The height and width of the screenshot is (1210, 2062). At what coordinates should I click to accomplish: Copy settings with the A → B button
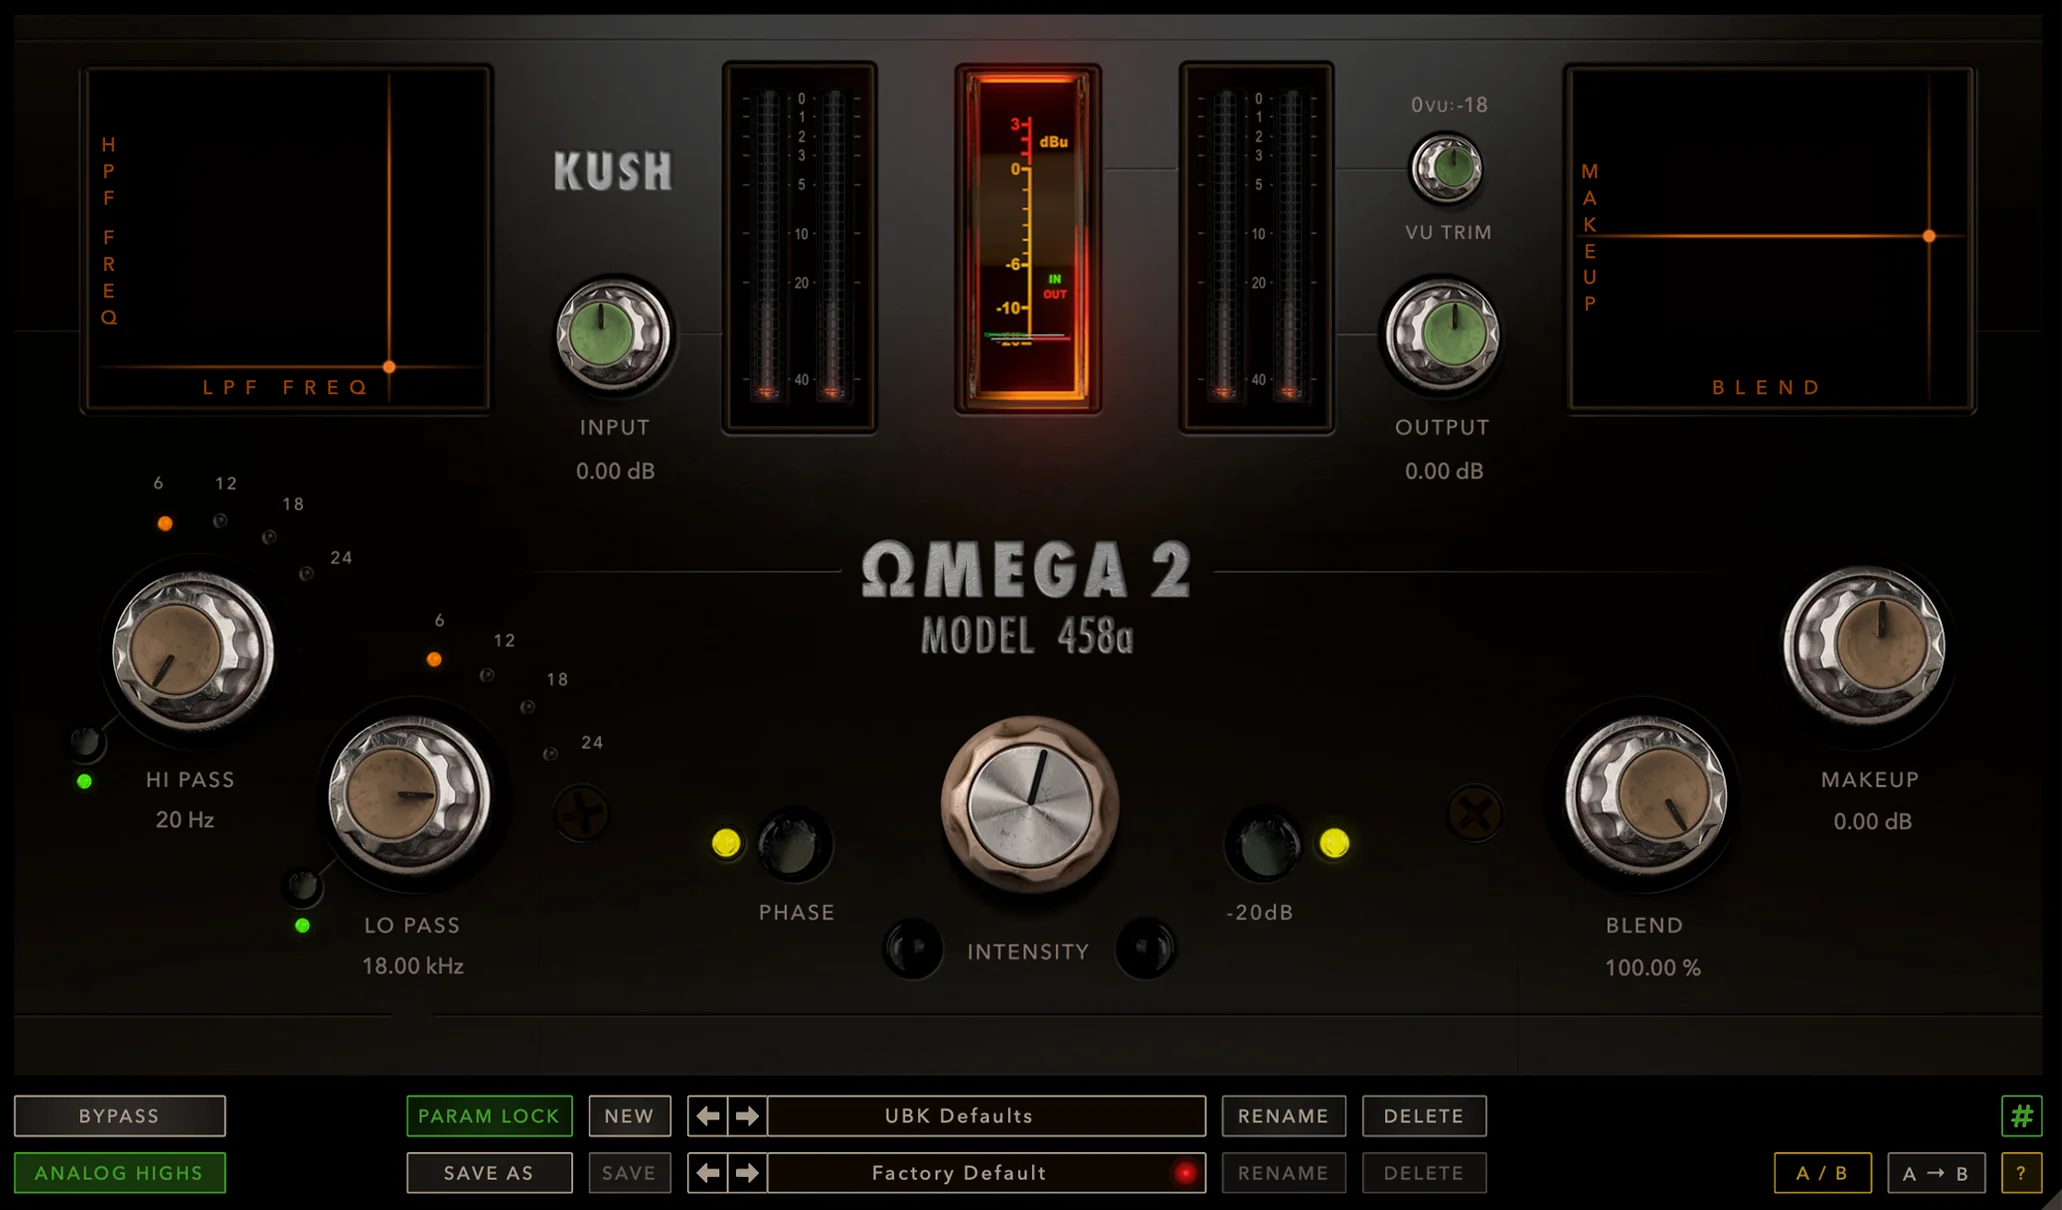(1935, 1173)
